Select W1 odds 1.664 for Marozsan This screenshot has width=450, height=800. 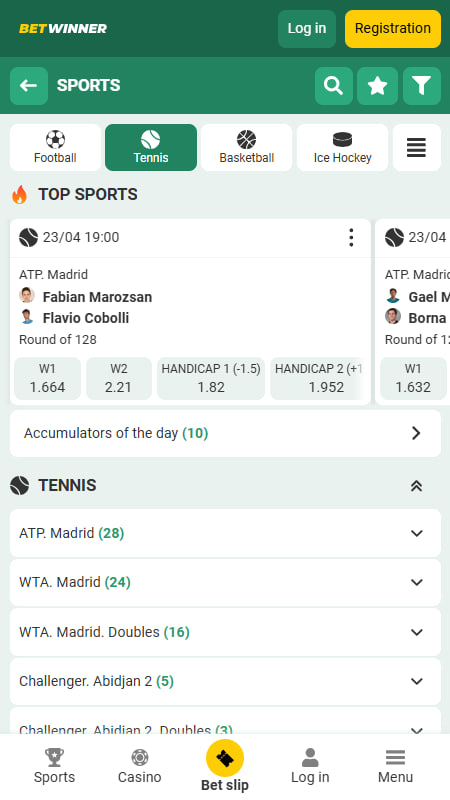tap(47, 378)
